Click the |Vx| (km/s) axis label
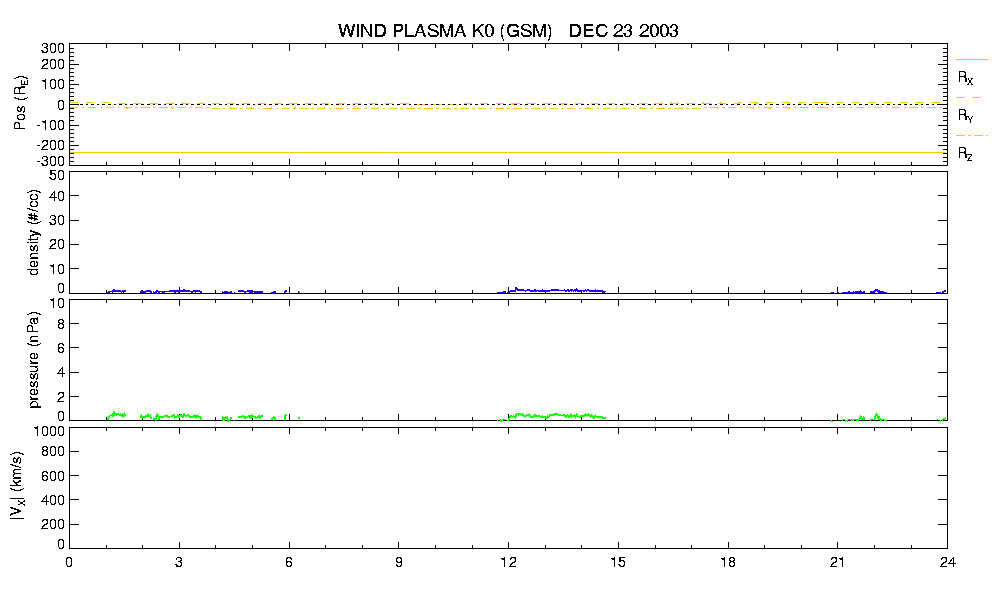The image size is (993, 600). click(18, 487)
